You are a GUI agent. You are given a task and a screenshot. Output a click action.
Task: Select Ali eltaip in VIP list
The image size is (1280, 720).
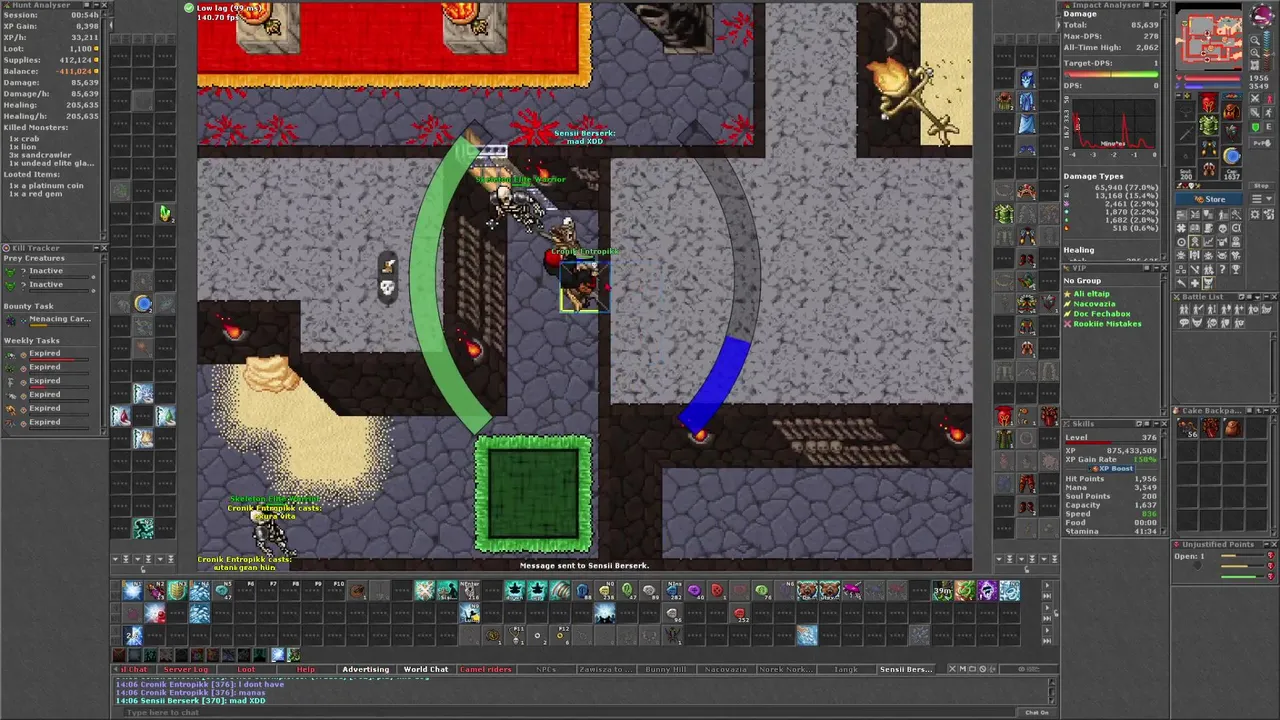tap(1091, 294)
